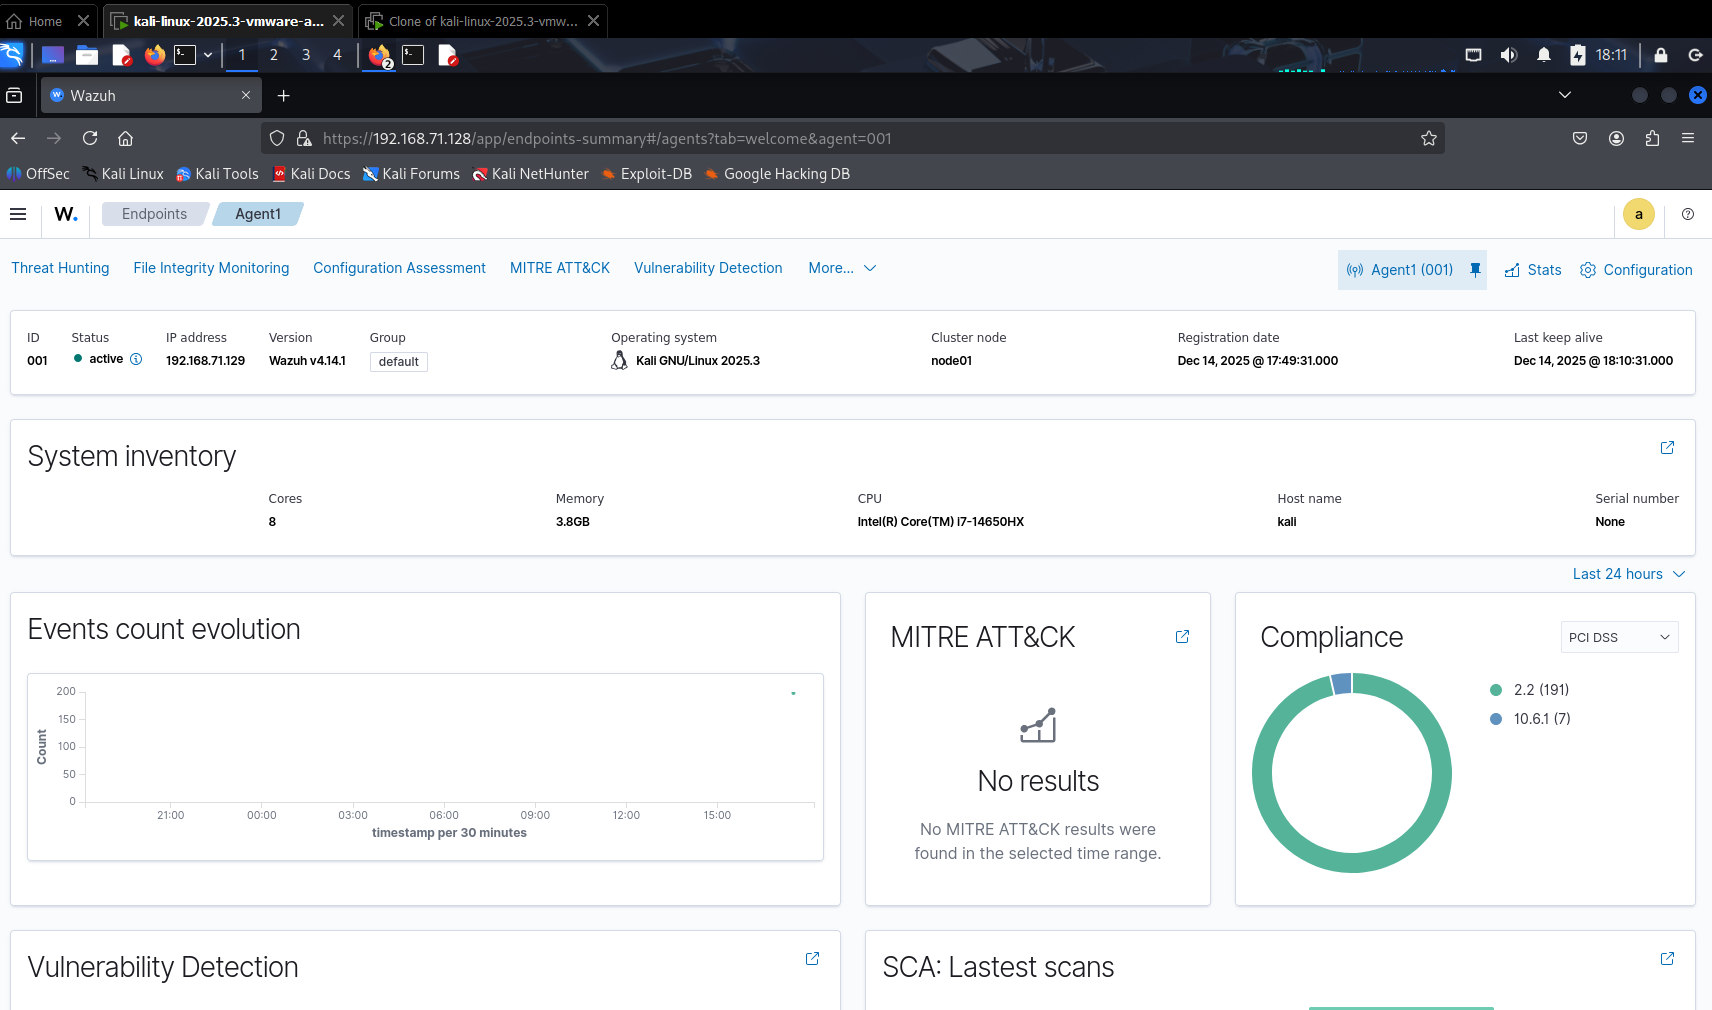The height and width of the screenshot is (1010, 1712).
Task: Go back in Firefox
Action: click(18, 138)
